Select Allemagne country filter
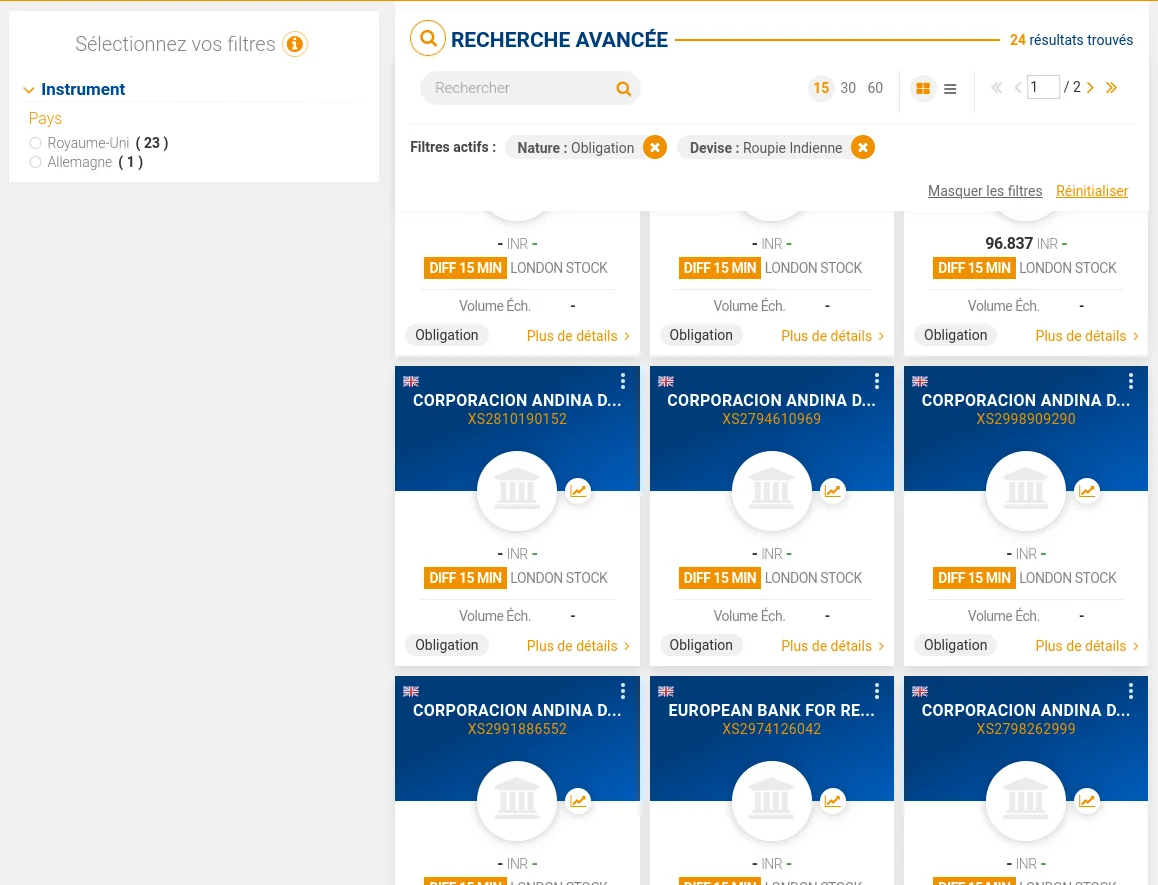Viewport: 1158px width, 885px height. (x=35, y=163)
